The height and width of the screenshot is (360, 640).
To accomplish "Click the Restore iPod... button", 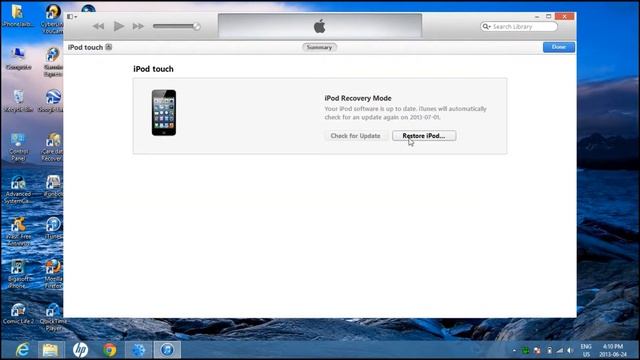I will pos(424,136).
